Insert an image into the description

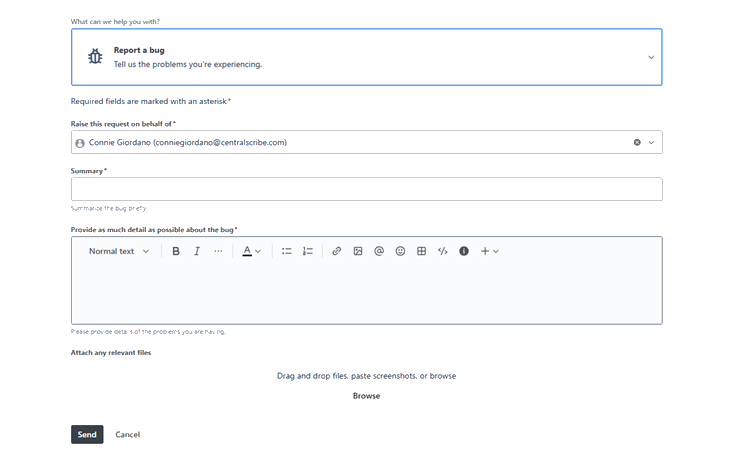click(x=358, y=251)
